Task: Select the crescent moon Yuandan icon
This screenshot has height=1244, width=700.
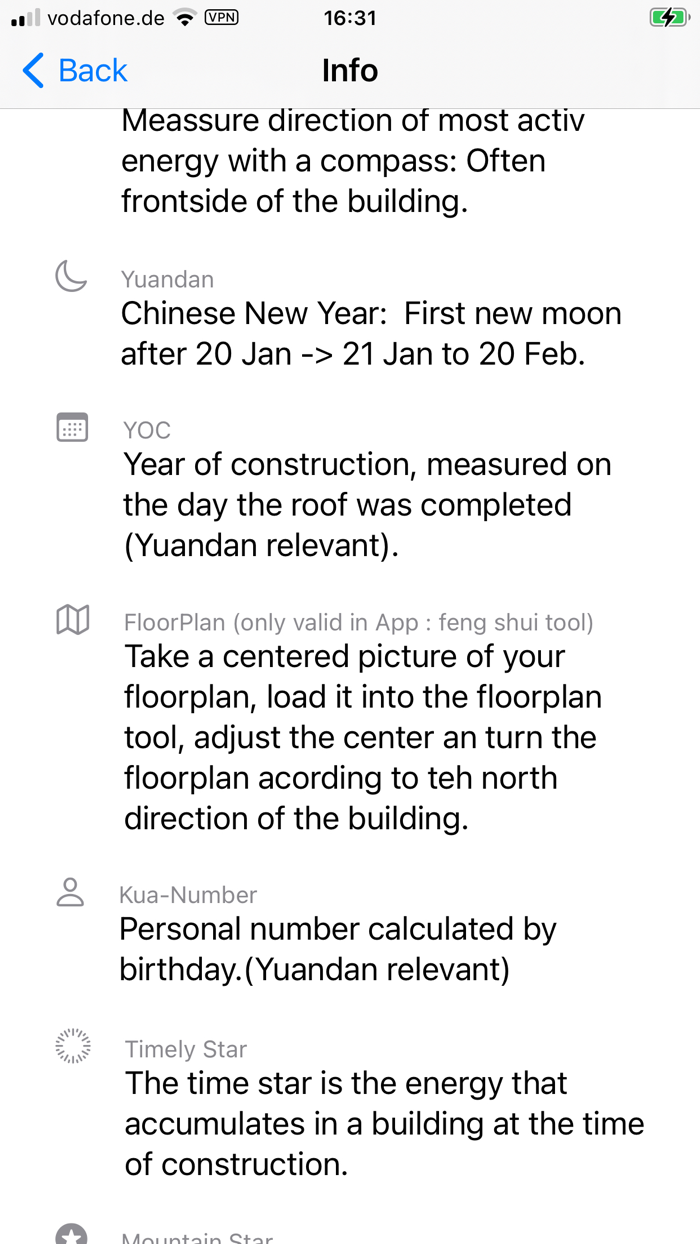Action: 70,275
